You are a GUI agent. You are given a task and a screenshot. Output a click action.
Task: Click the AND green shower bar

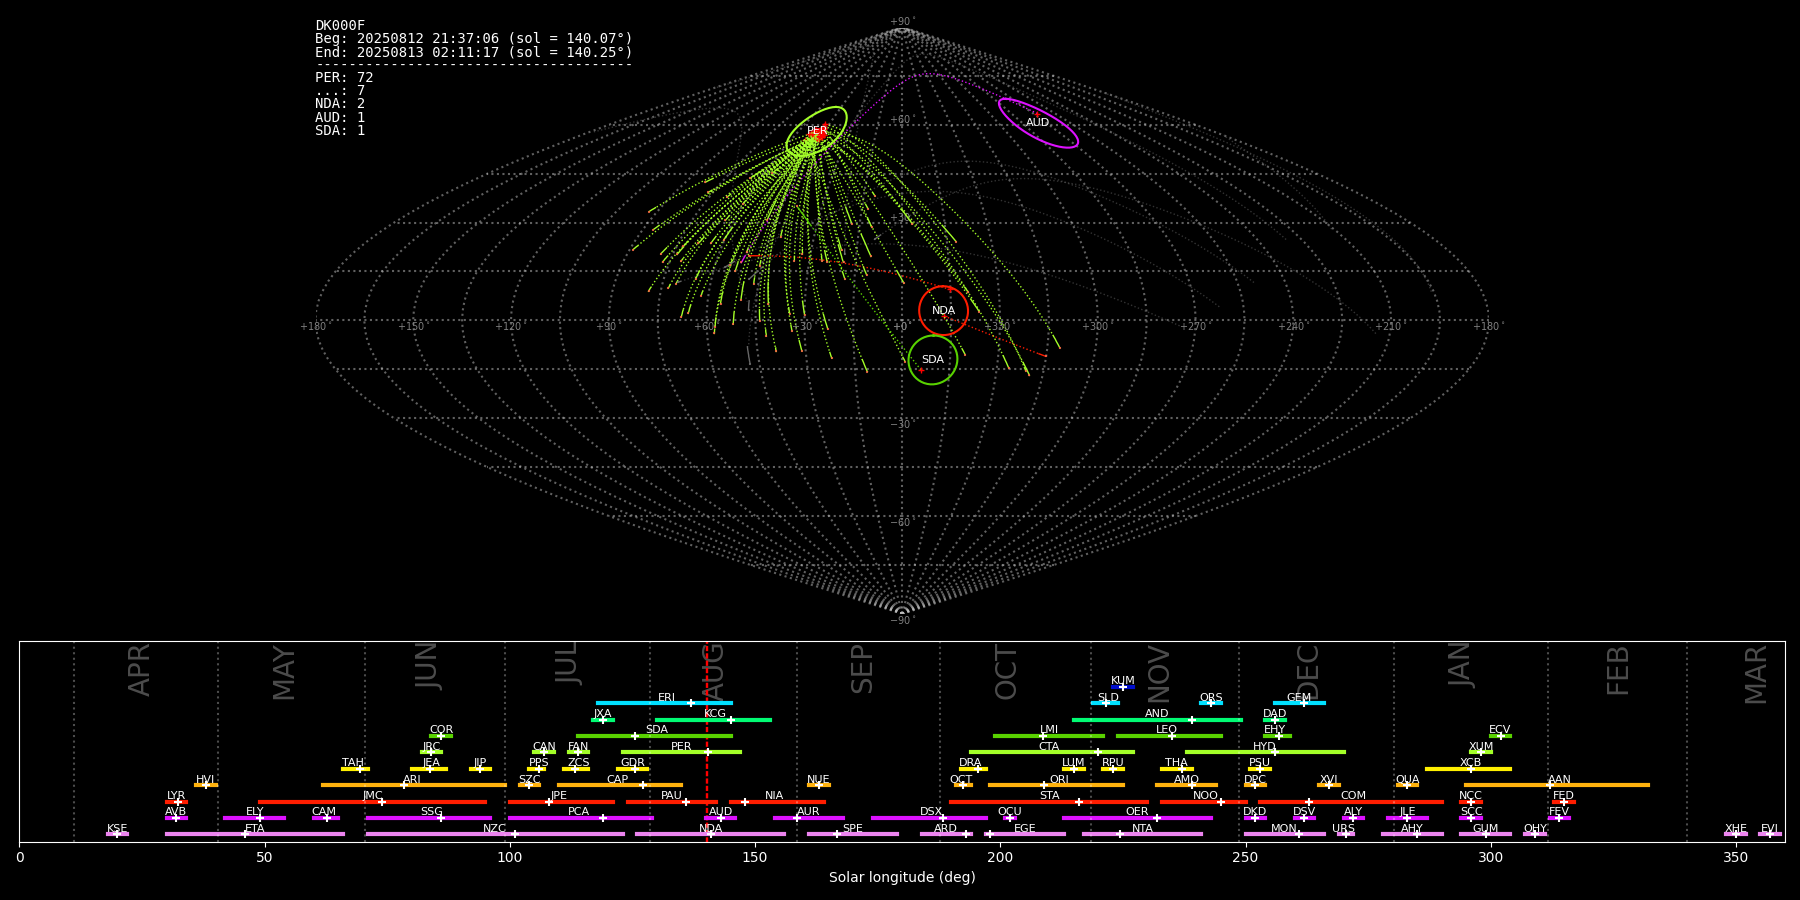coord(1157,719)
